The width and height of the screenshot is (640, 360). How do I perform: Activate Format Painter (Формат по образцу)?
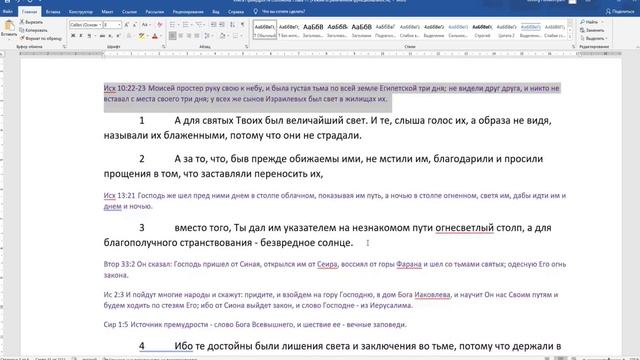[x=41, y=38]
